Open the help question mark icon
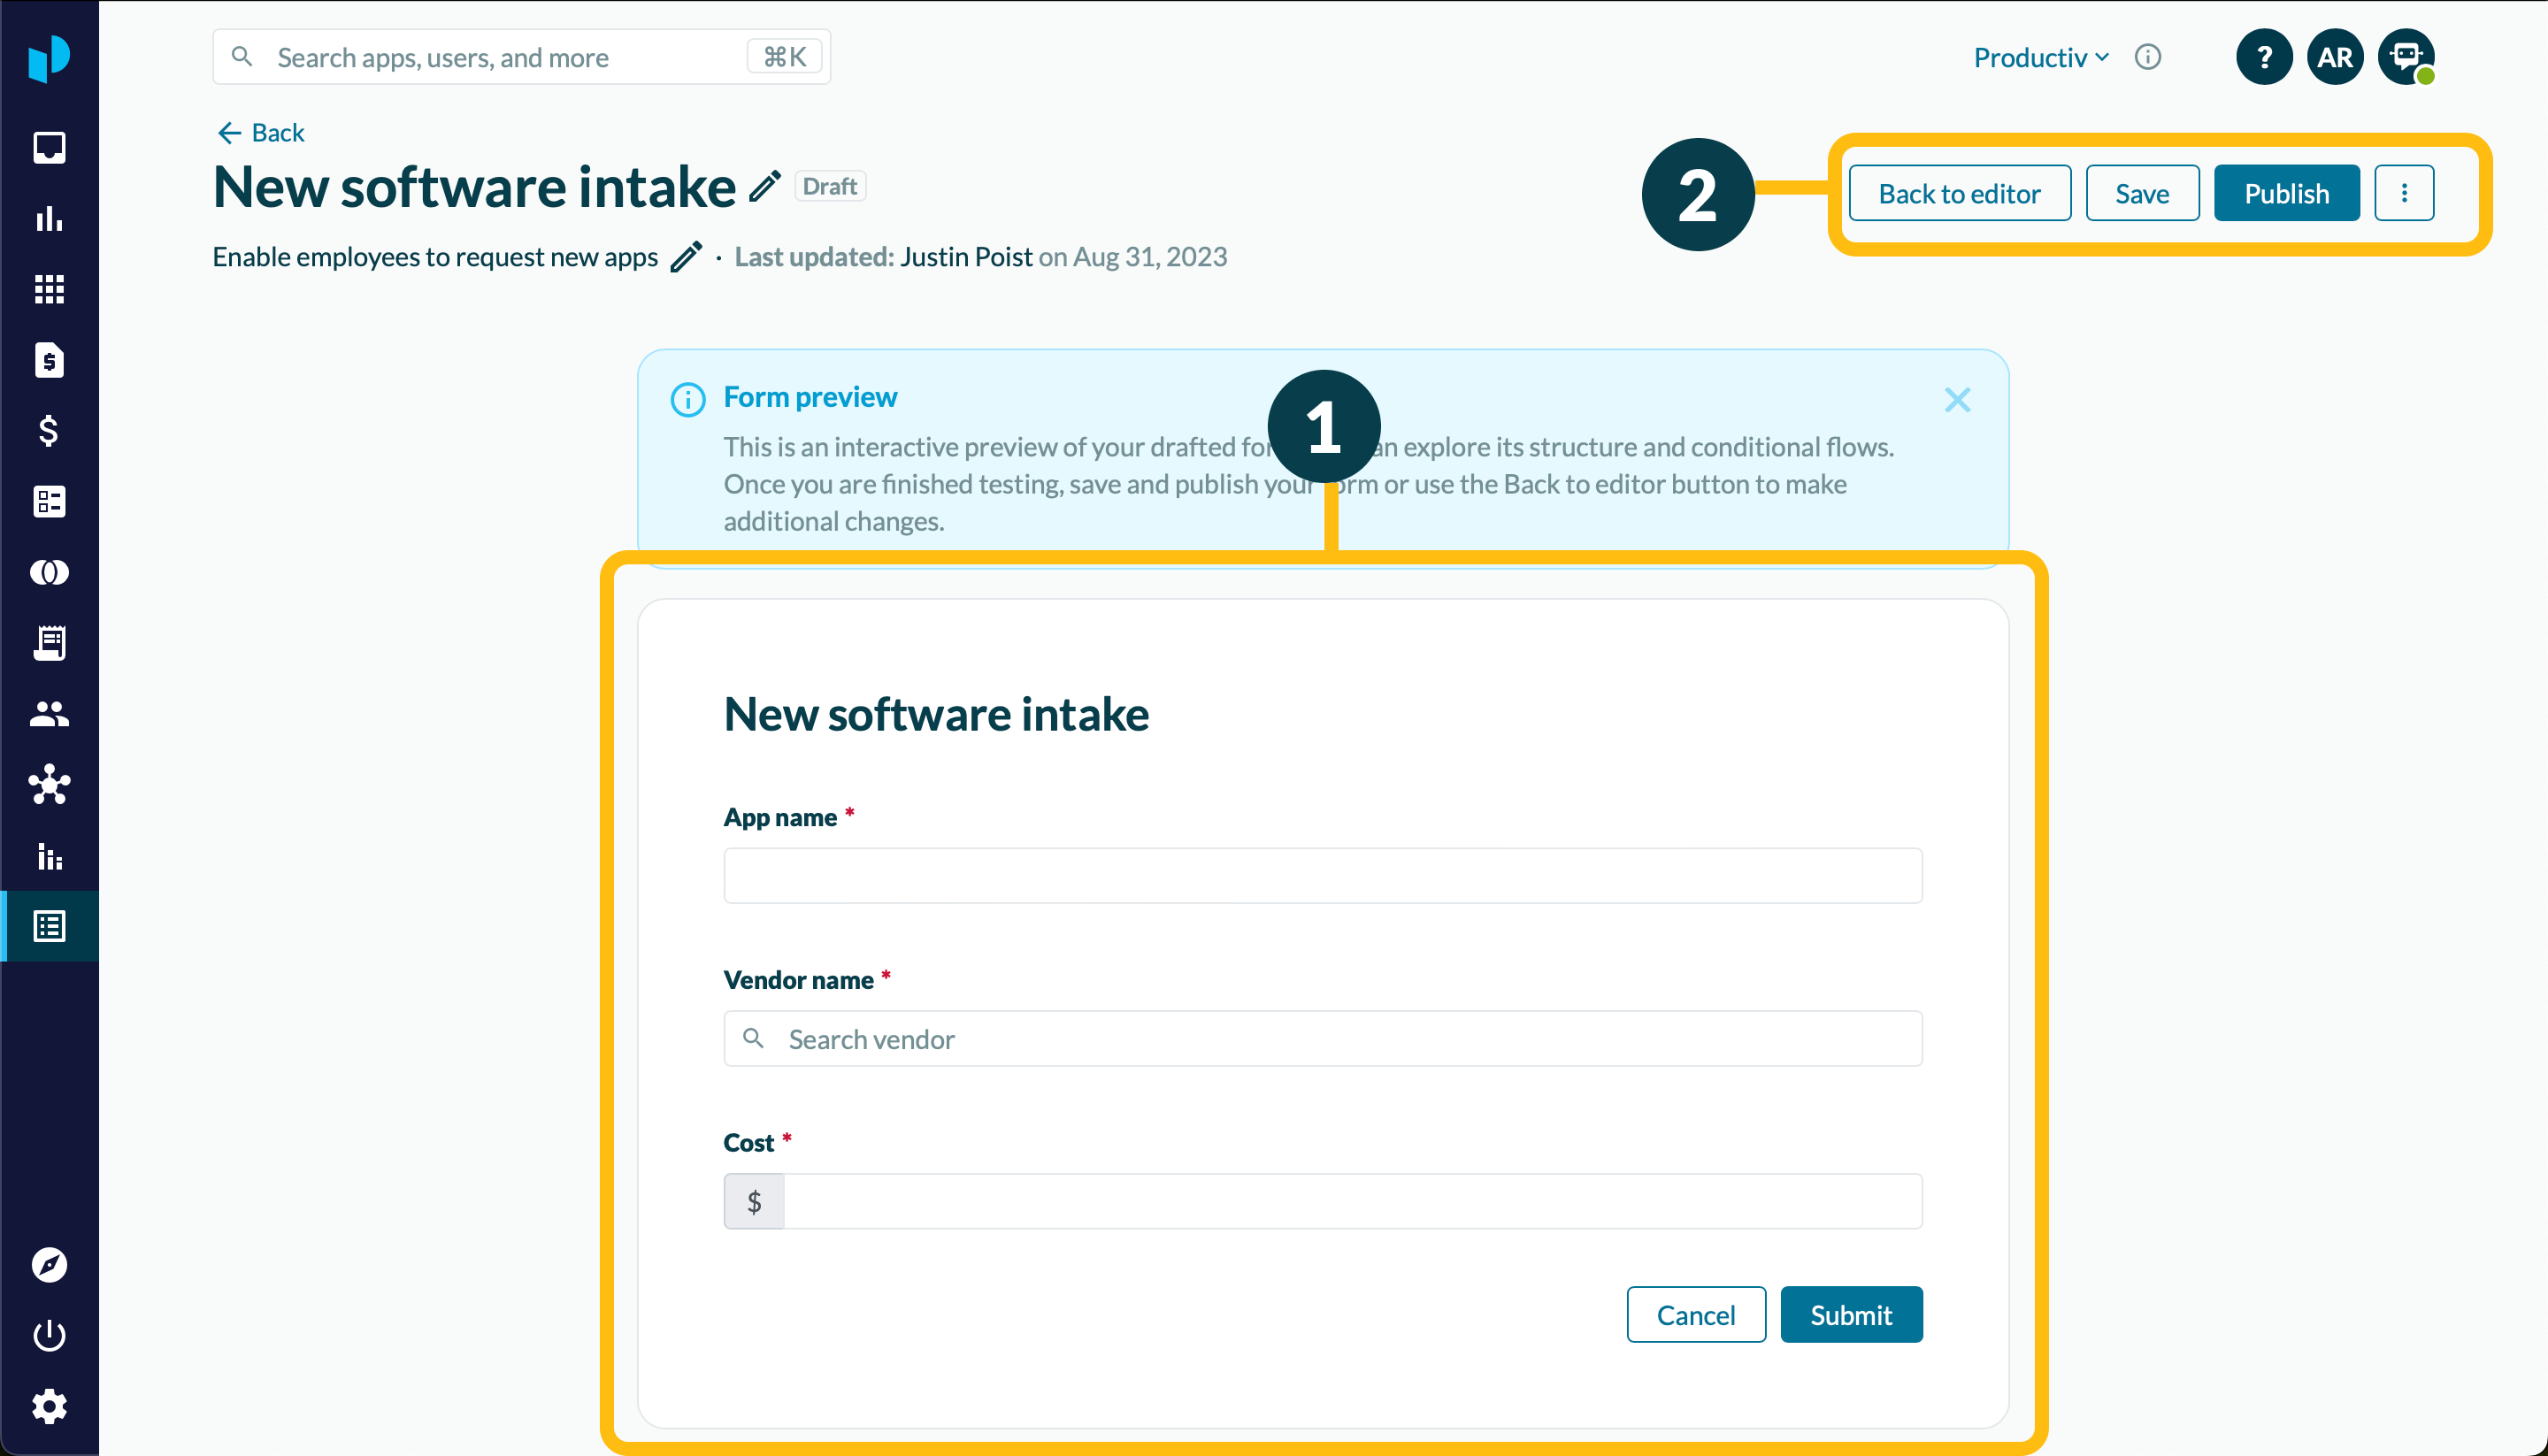Image resolution: width=2548 pixels, height=1456 pixels. (2264, 57)
